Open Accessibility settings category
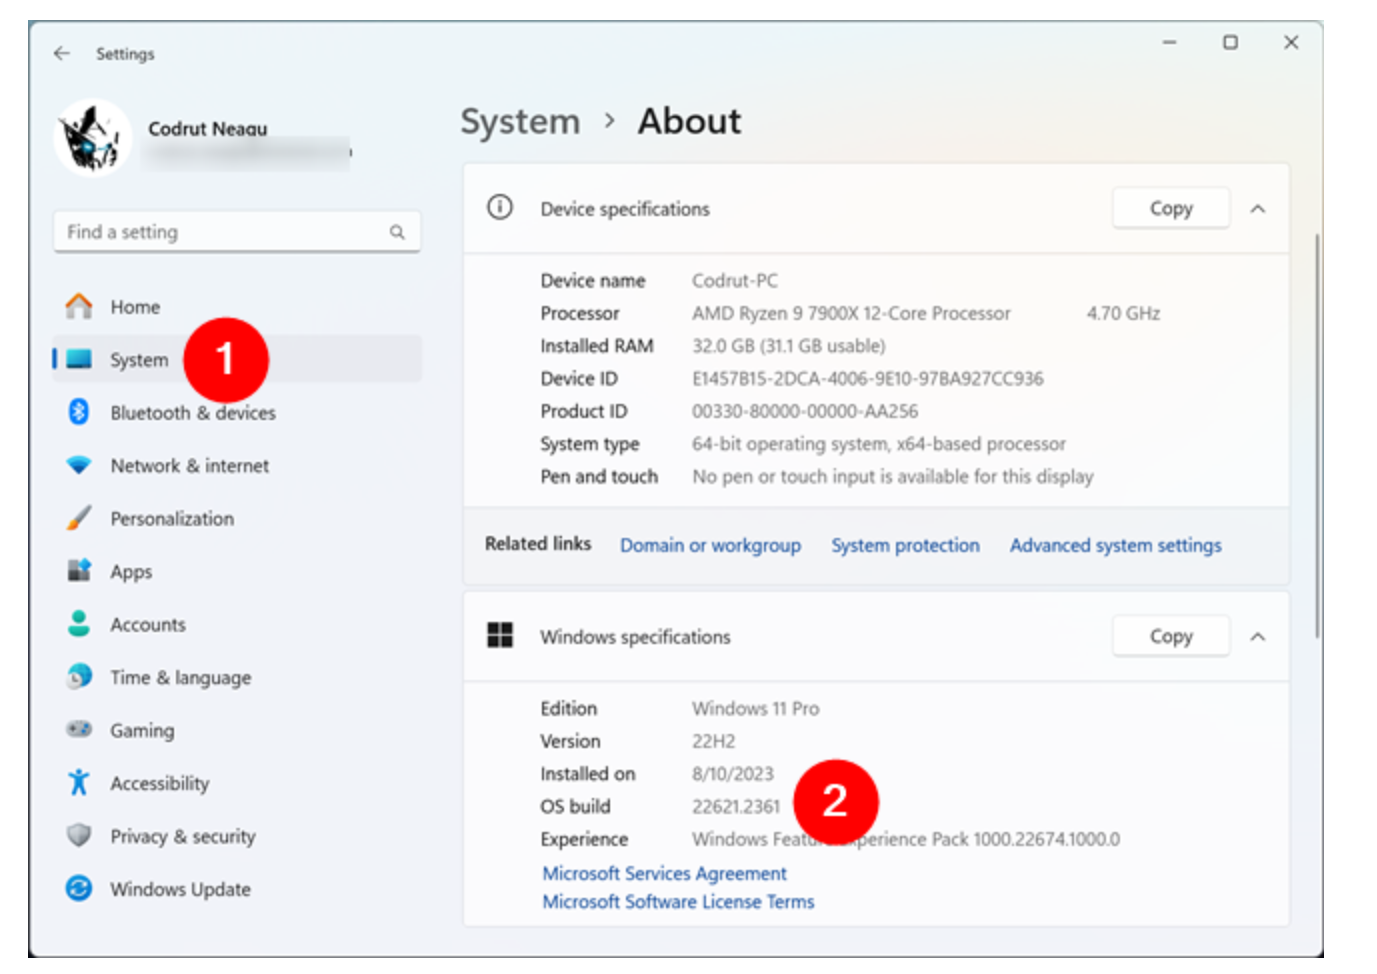Image resolution: width=1377 pixels, height=974 pixels. pyautogui.click(x=237, y=783)
